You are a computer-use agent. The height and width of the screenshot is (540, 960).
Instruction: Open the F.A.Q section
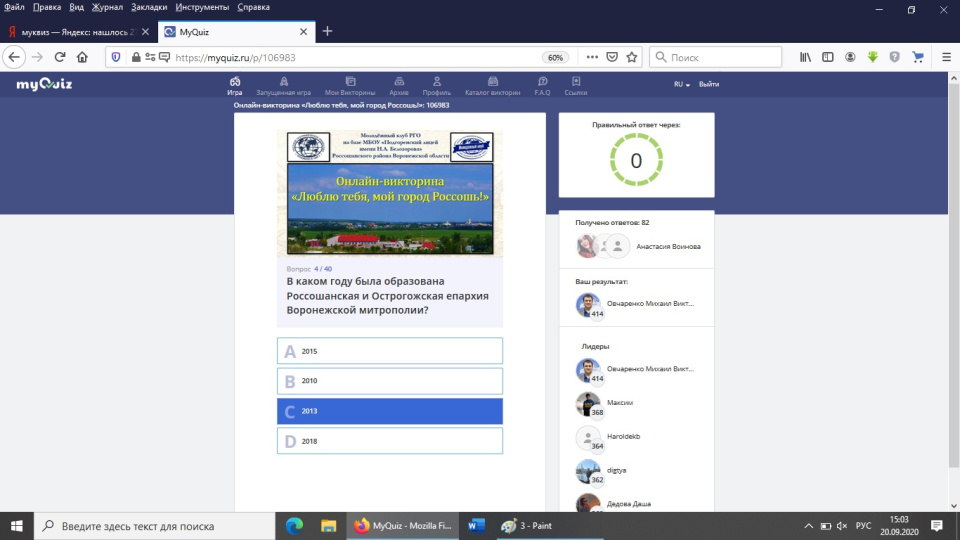click(542, 86)
